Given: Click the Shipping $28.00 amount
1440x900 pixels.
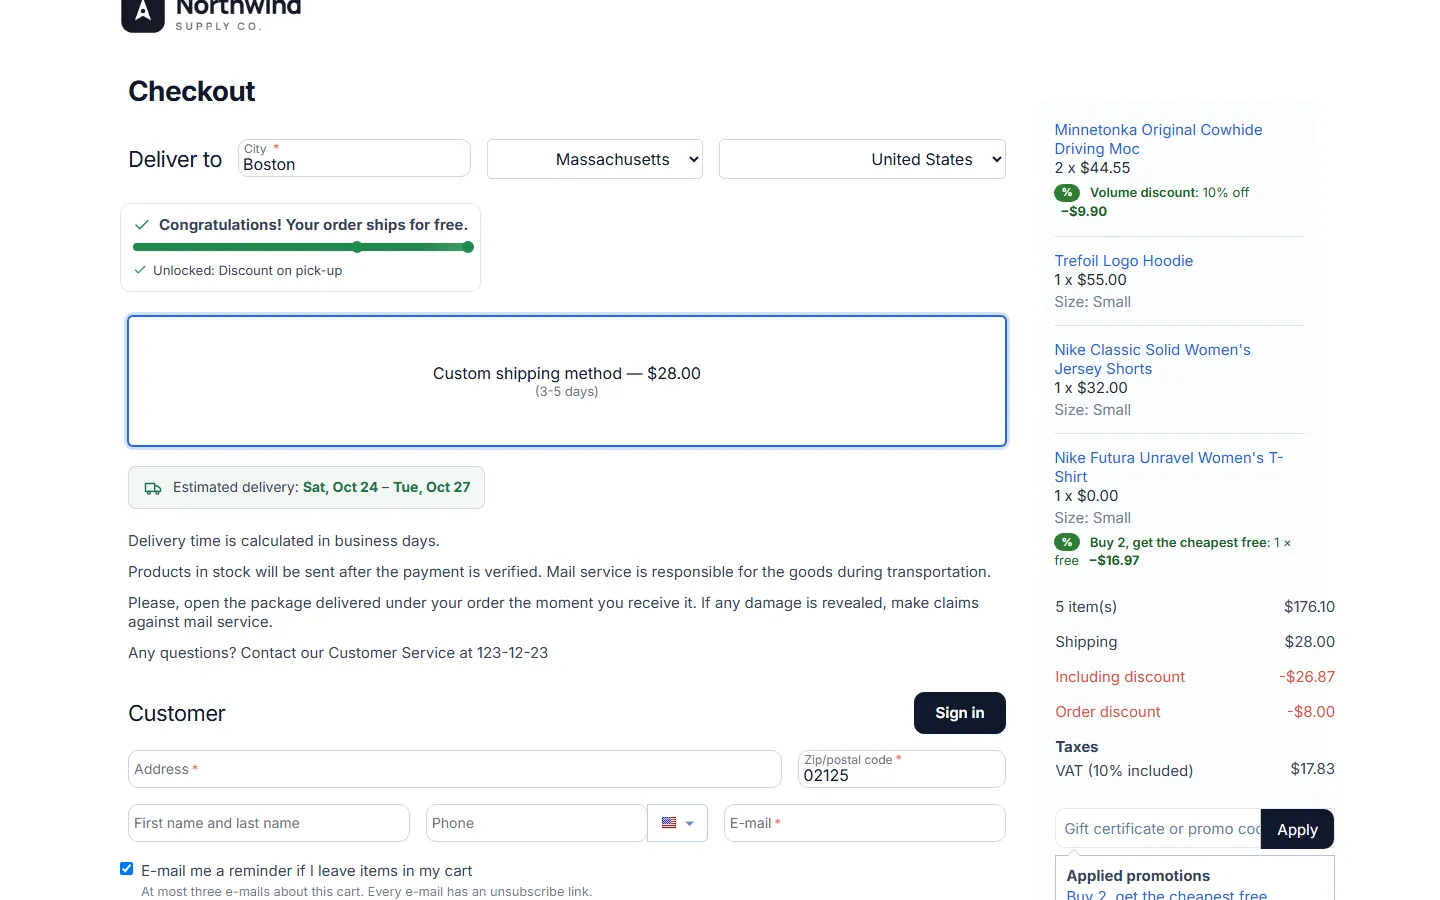Looking at the screenshot, I should 1310,642.
